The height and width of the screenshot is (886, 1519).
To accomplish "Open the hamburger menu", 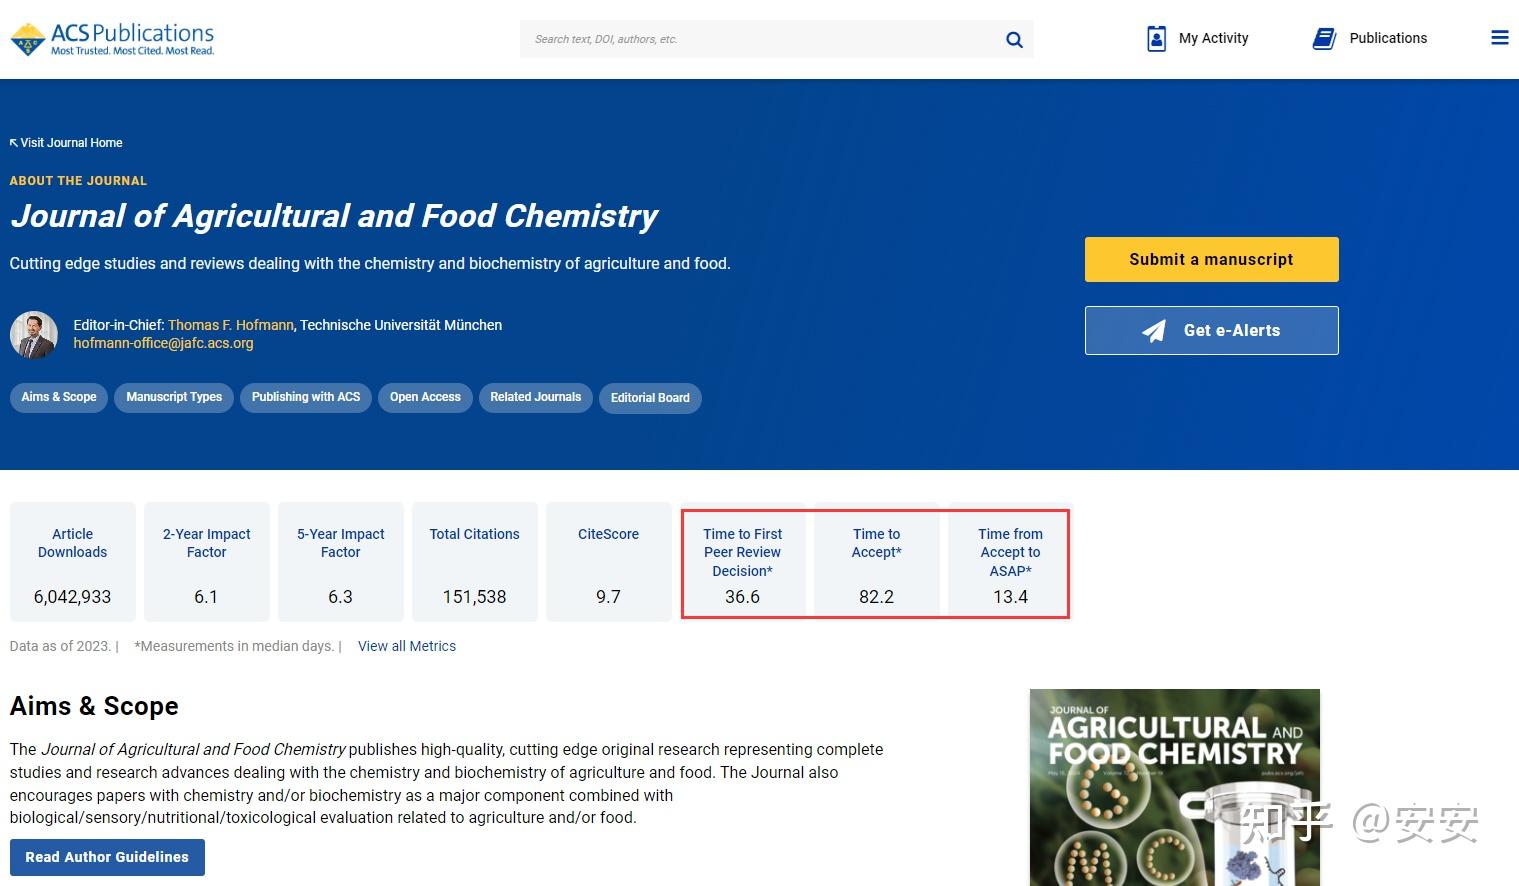I will point(1499,38).
